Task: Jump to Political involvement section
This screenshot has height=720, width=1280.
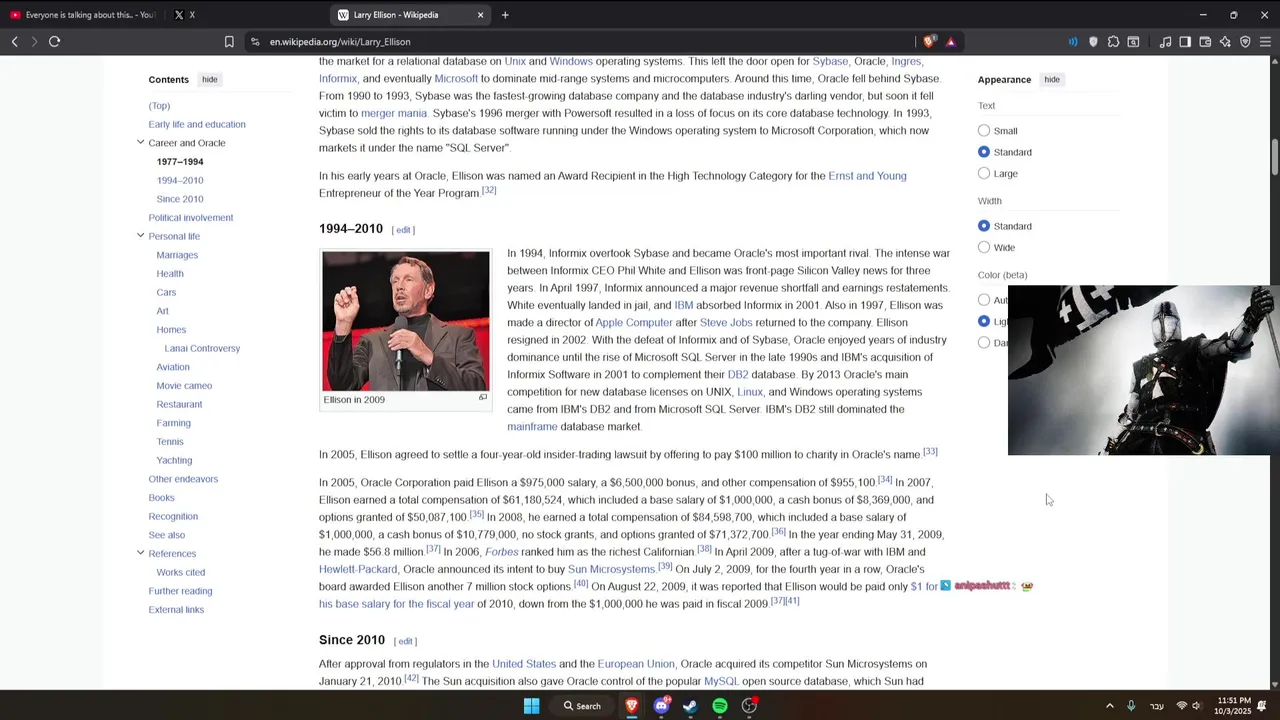Action: pos(191,218)
